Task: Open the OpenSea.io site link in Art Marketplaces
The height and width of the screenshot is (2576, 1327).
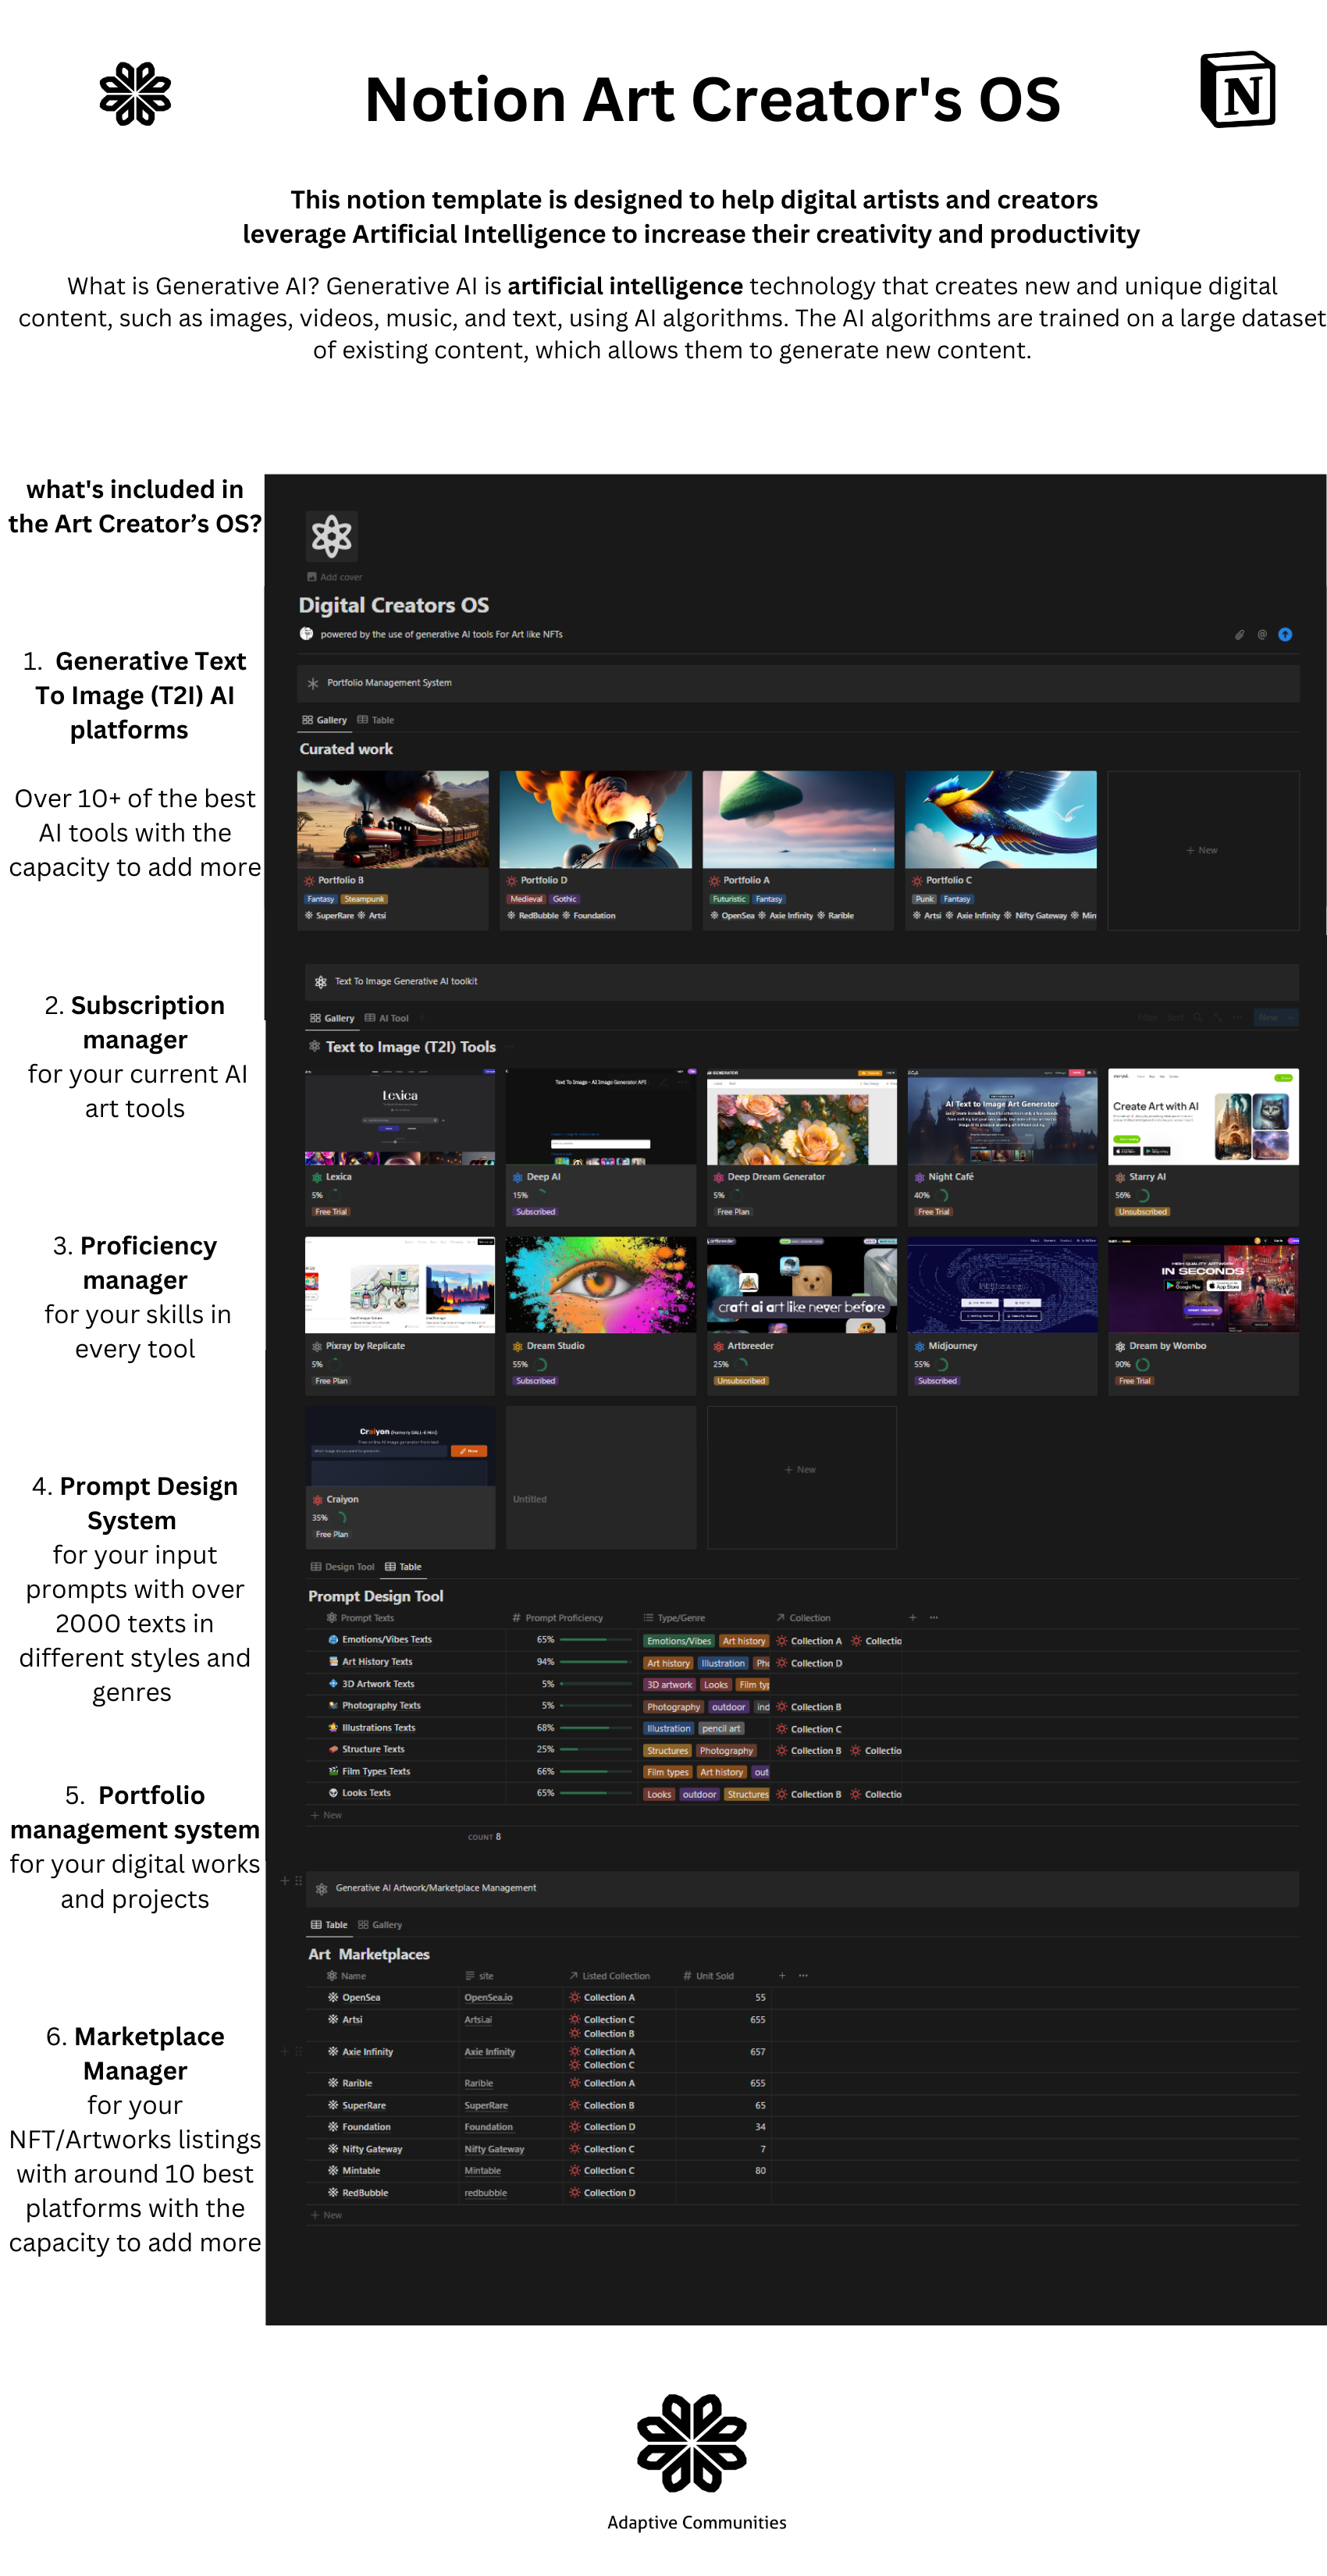Action: coord(489,1997)
